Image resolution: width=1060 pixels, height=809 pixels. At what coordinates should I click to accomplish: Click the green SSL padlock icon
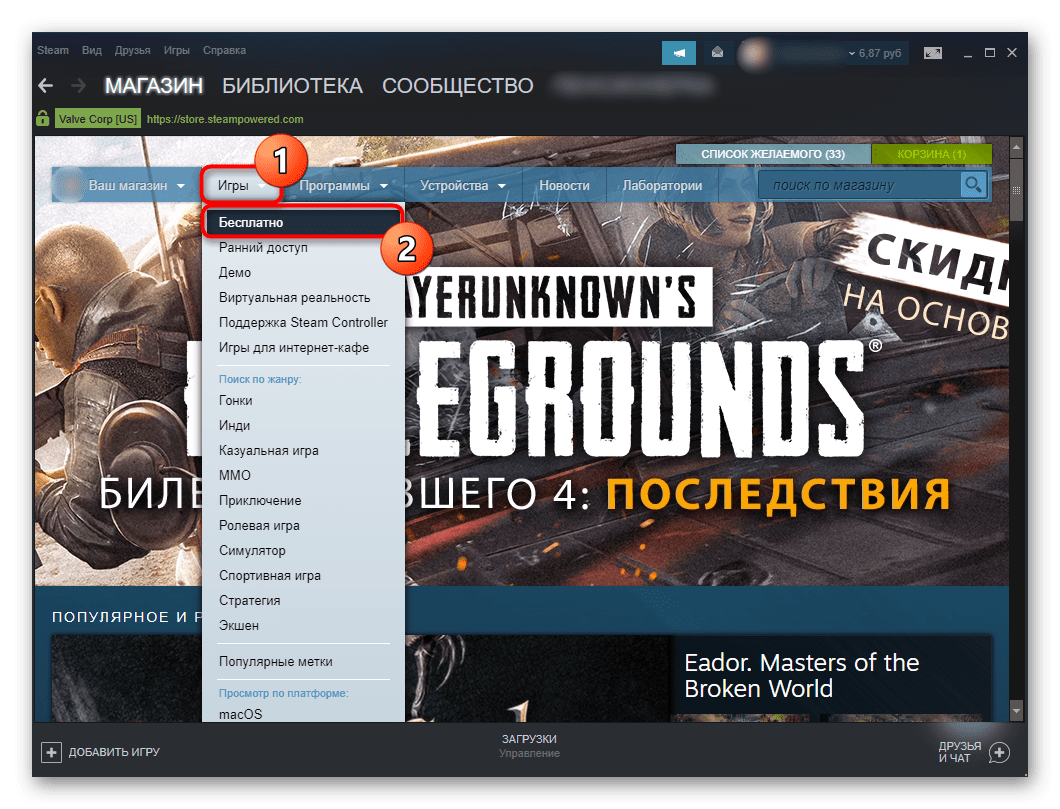coord(43,119)
